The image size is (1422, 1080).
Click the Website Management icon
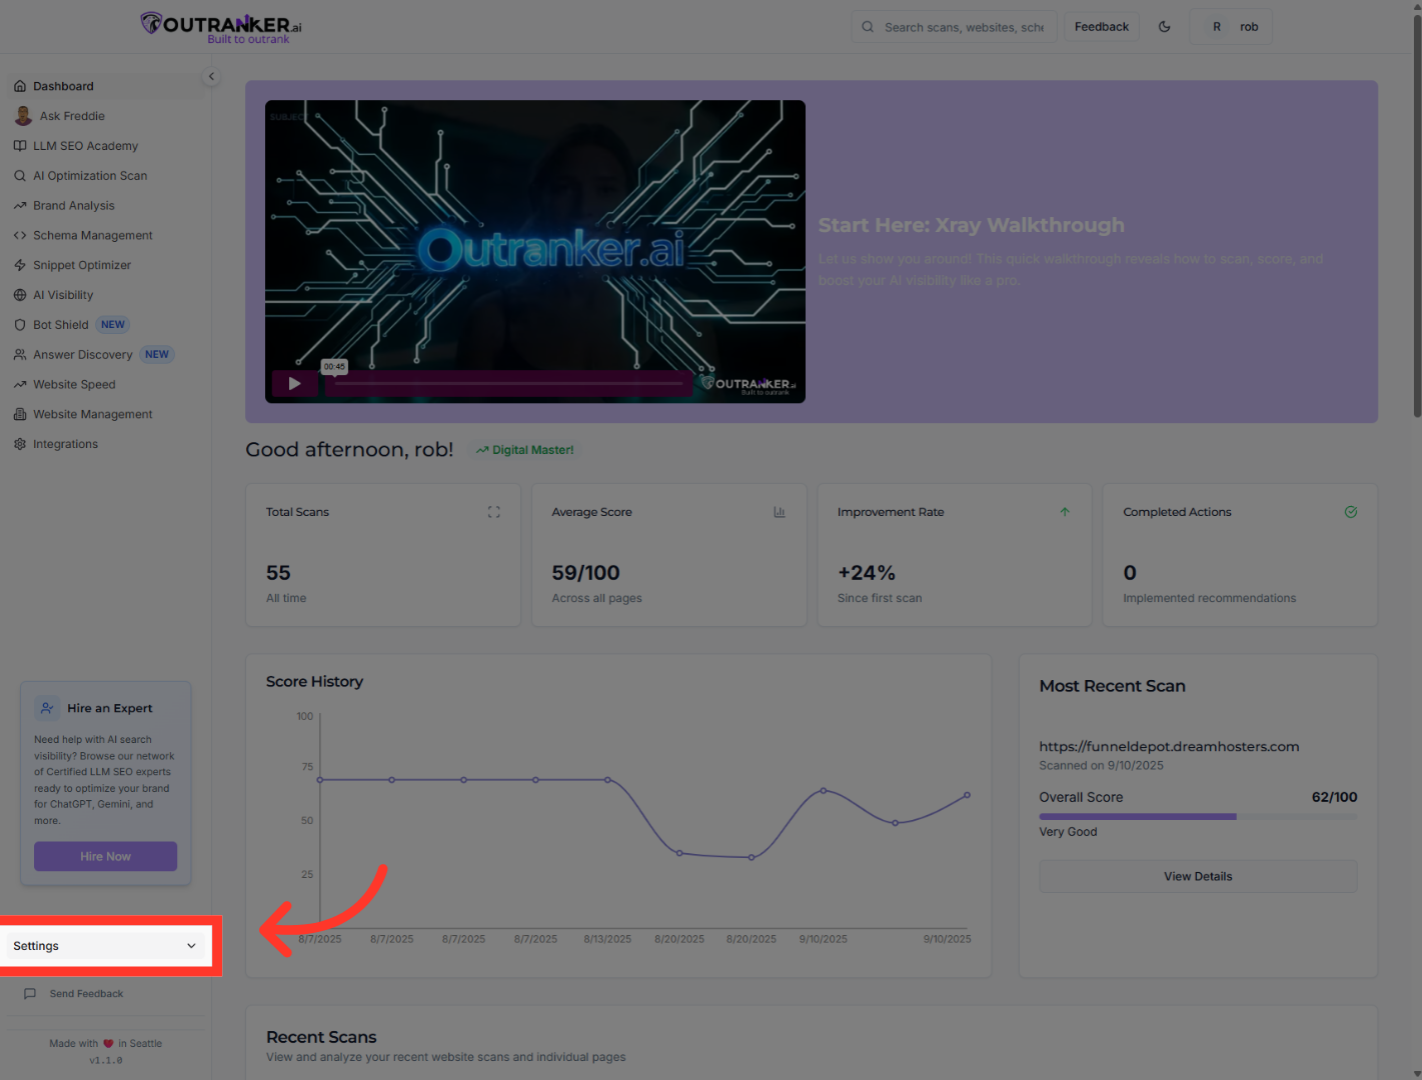click(x=20, y=414)
